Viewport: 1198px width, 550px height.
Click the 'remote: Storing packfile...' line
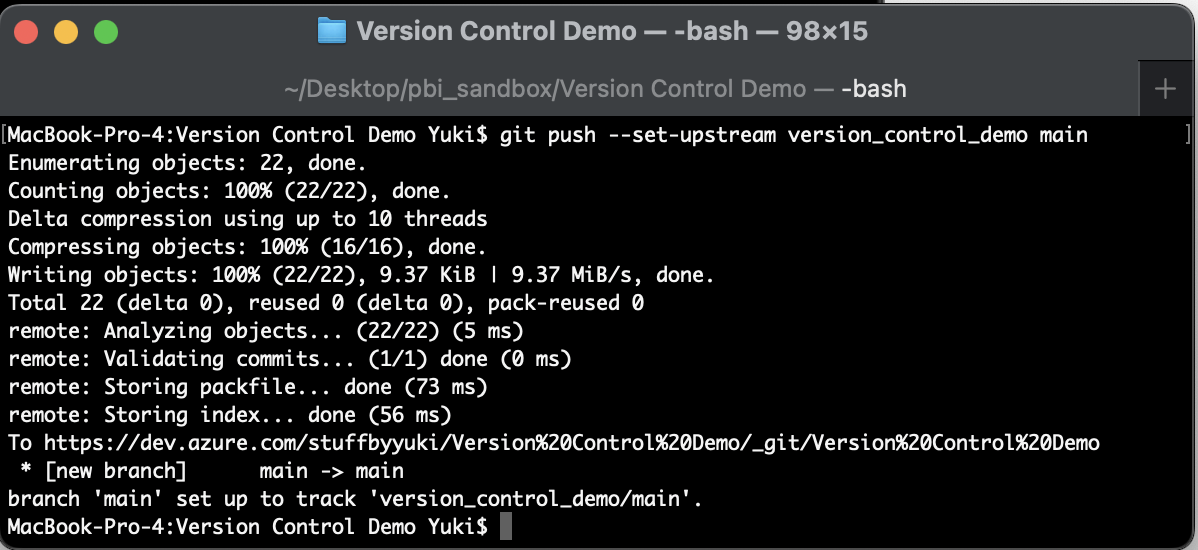[248, 387]
